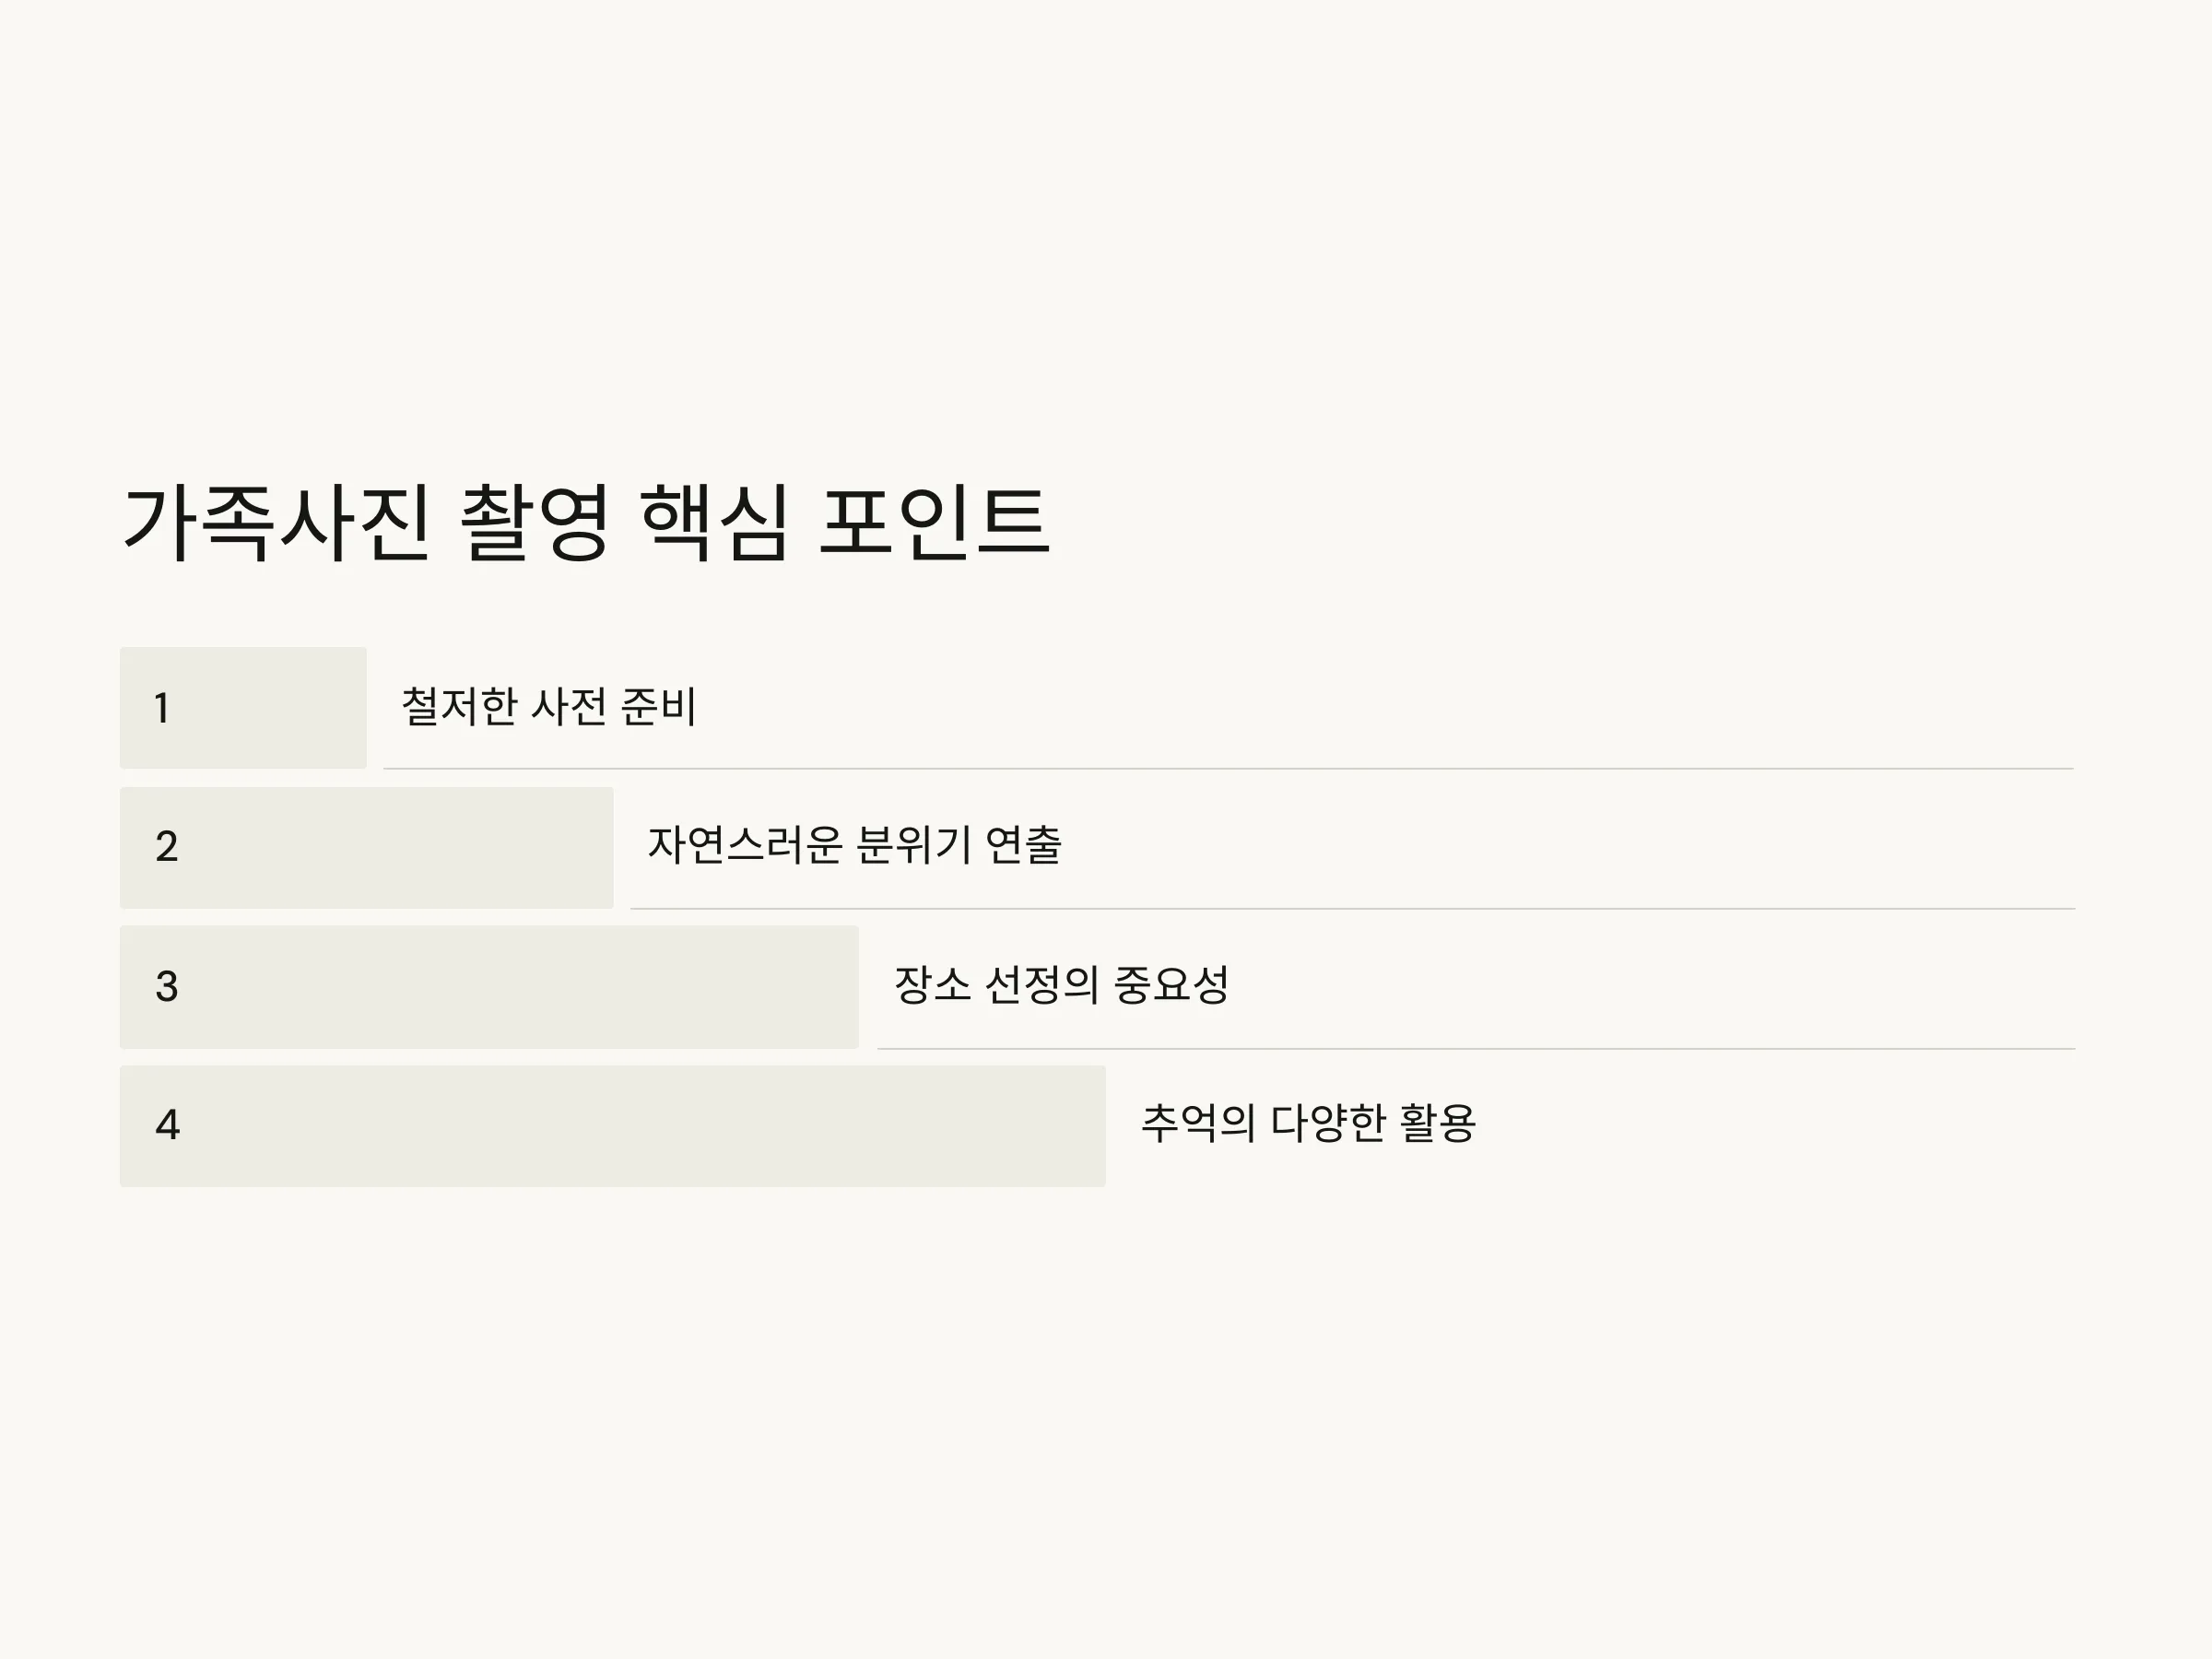2212x1659 pixels.
Task: Click the word 촬영 in the heading
Action: (x=534, y=522)
